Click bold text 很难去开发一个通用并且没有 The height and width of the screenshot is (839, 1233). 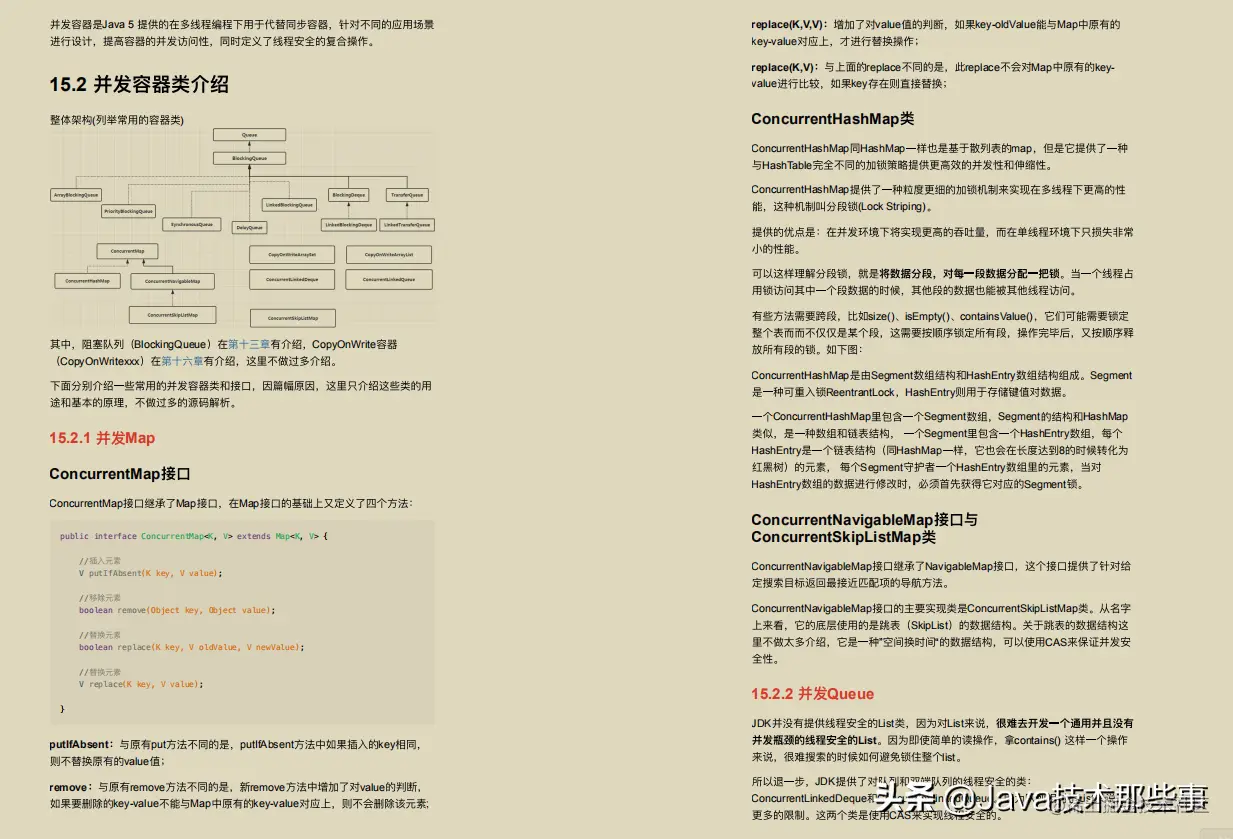point(1064,723)
